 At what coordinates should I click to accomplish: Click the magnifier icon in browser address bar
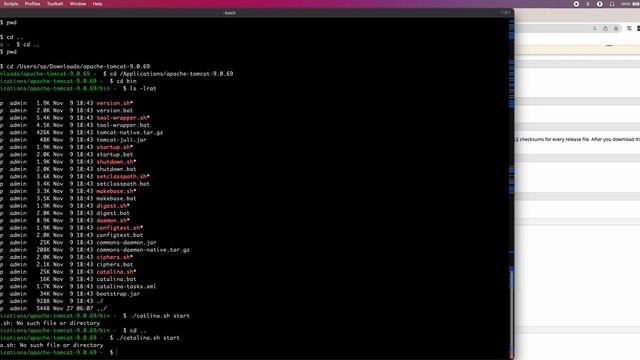click(x=595, y=28)
